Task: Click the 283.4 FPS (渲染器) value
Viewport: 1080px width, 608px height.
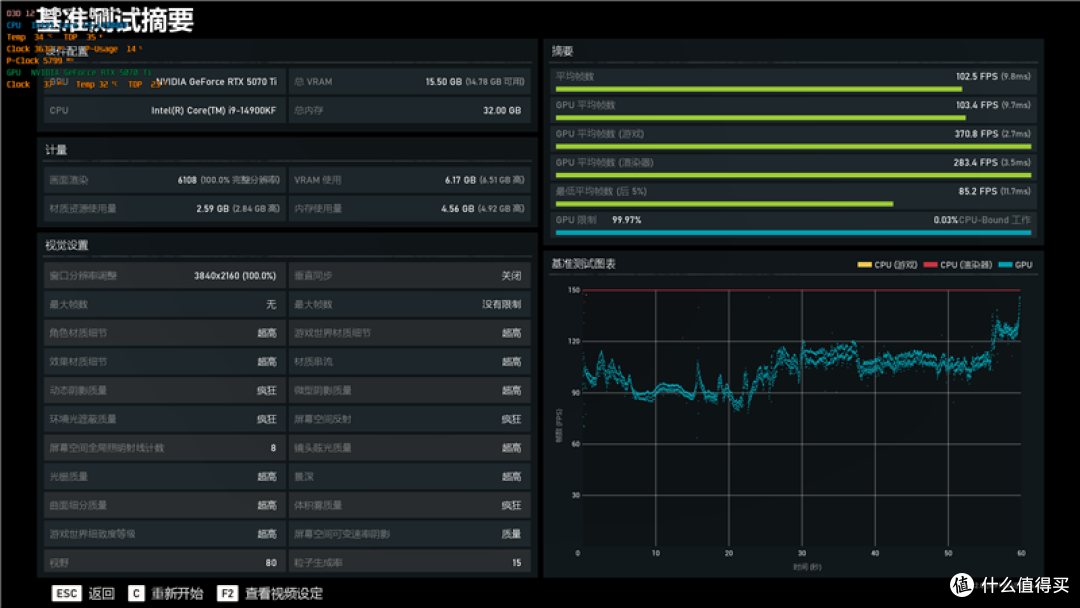Action: coord(992,163)
